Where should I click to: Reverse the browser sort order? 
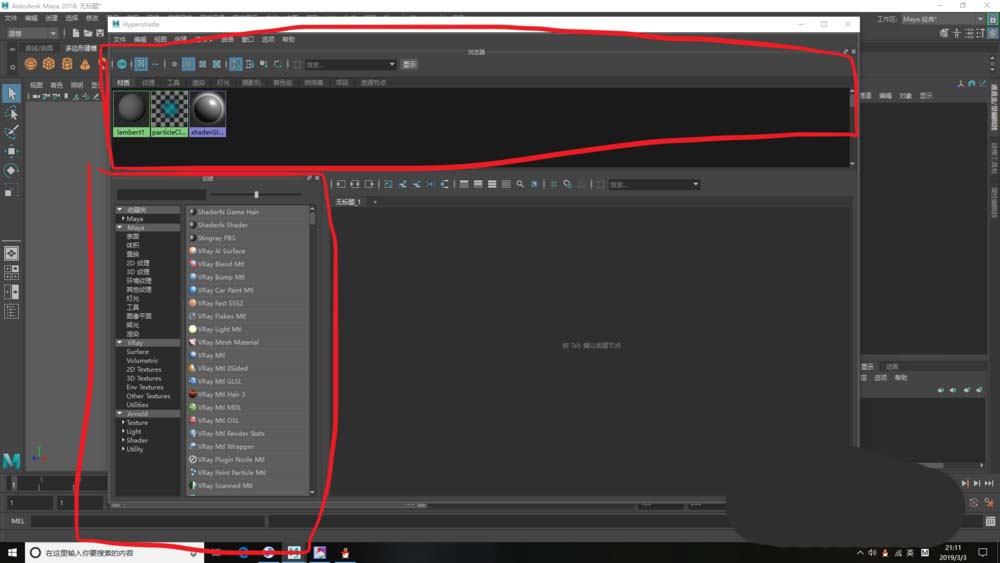click(278, 64)
